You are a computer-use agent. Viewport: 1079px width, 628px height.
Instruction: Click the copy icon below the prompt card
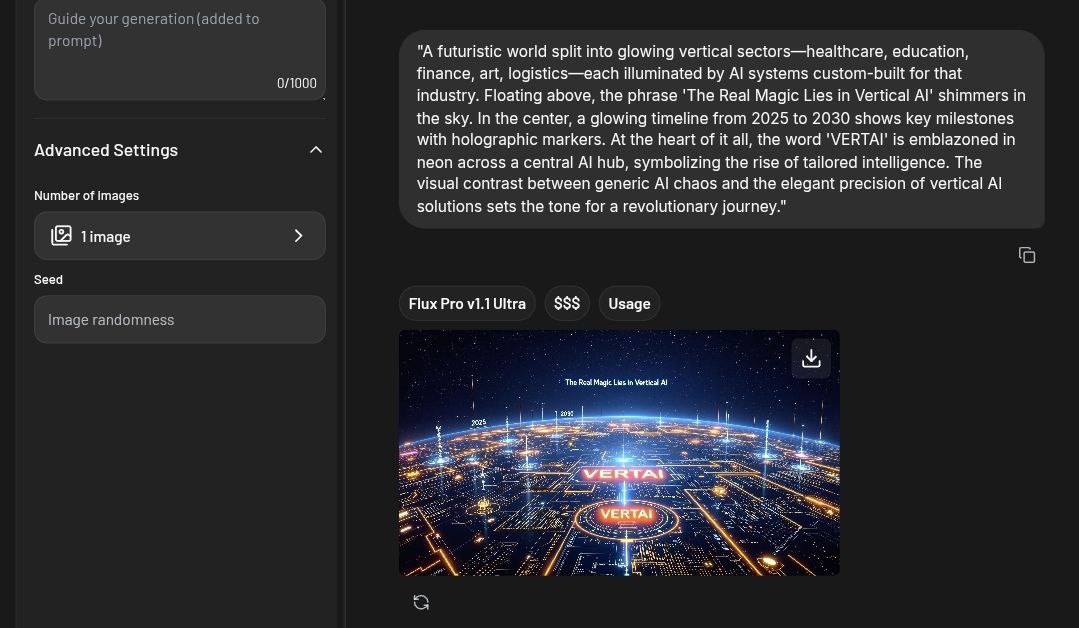(1027, 255)
